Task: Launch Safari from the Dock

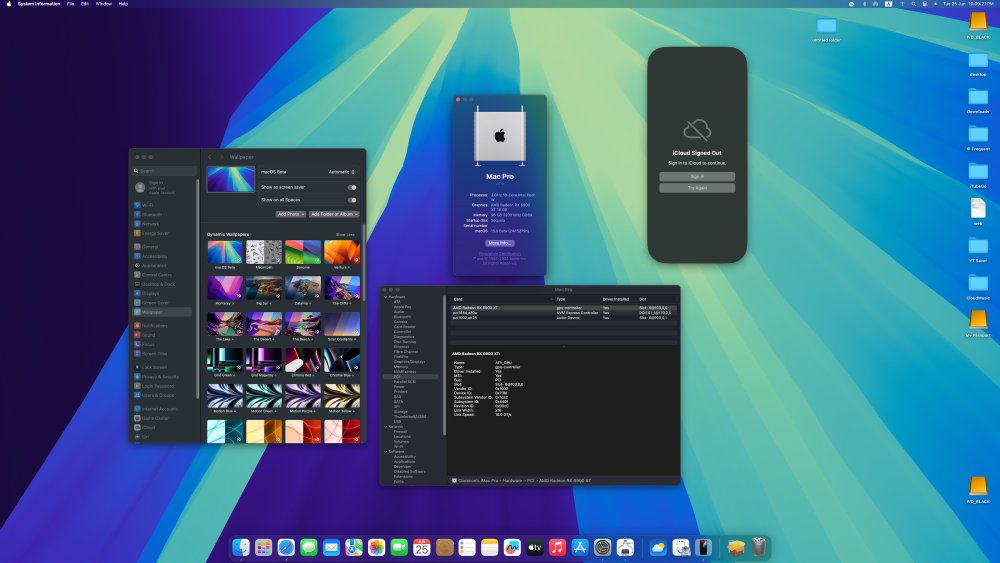Action: 286,547
